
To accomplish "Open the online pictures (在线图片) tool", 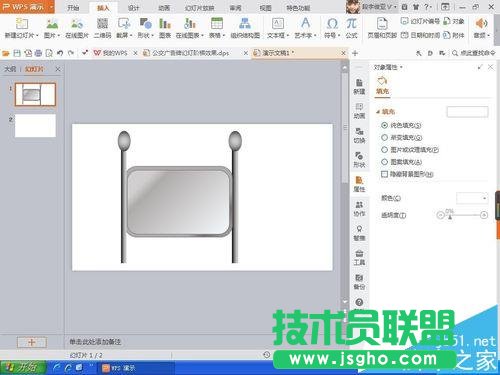I will (x=77, y=24).
